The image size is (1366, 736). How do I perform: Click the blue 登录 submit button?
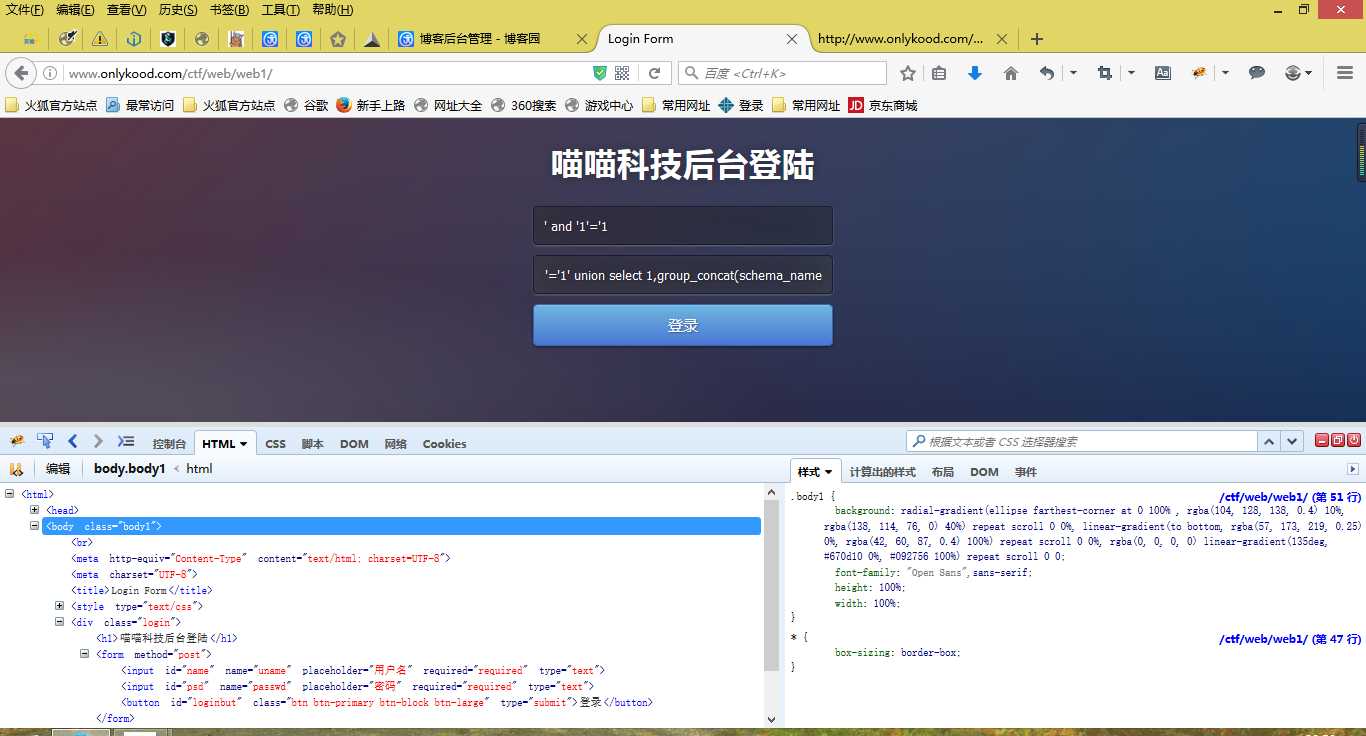pos(683,325)
